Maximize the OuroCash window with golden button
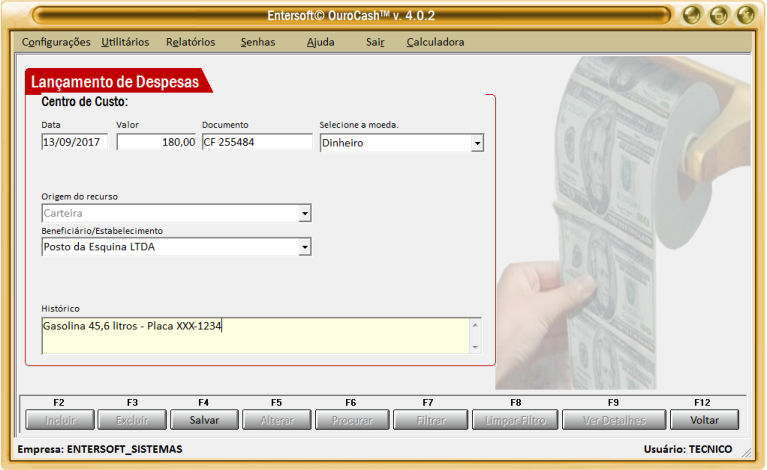The image size is (767, 470). click(719, 15)
